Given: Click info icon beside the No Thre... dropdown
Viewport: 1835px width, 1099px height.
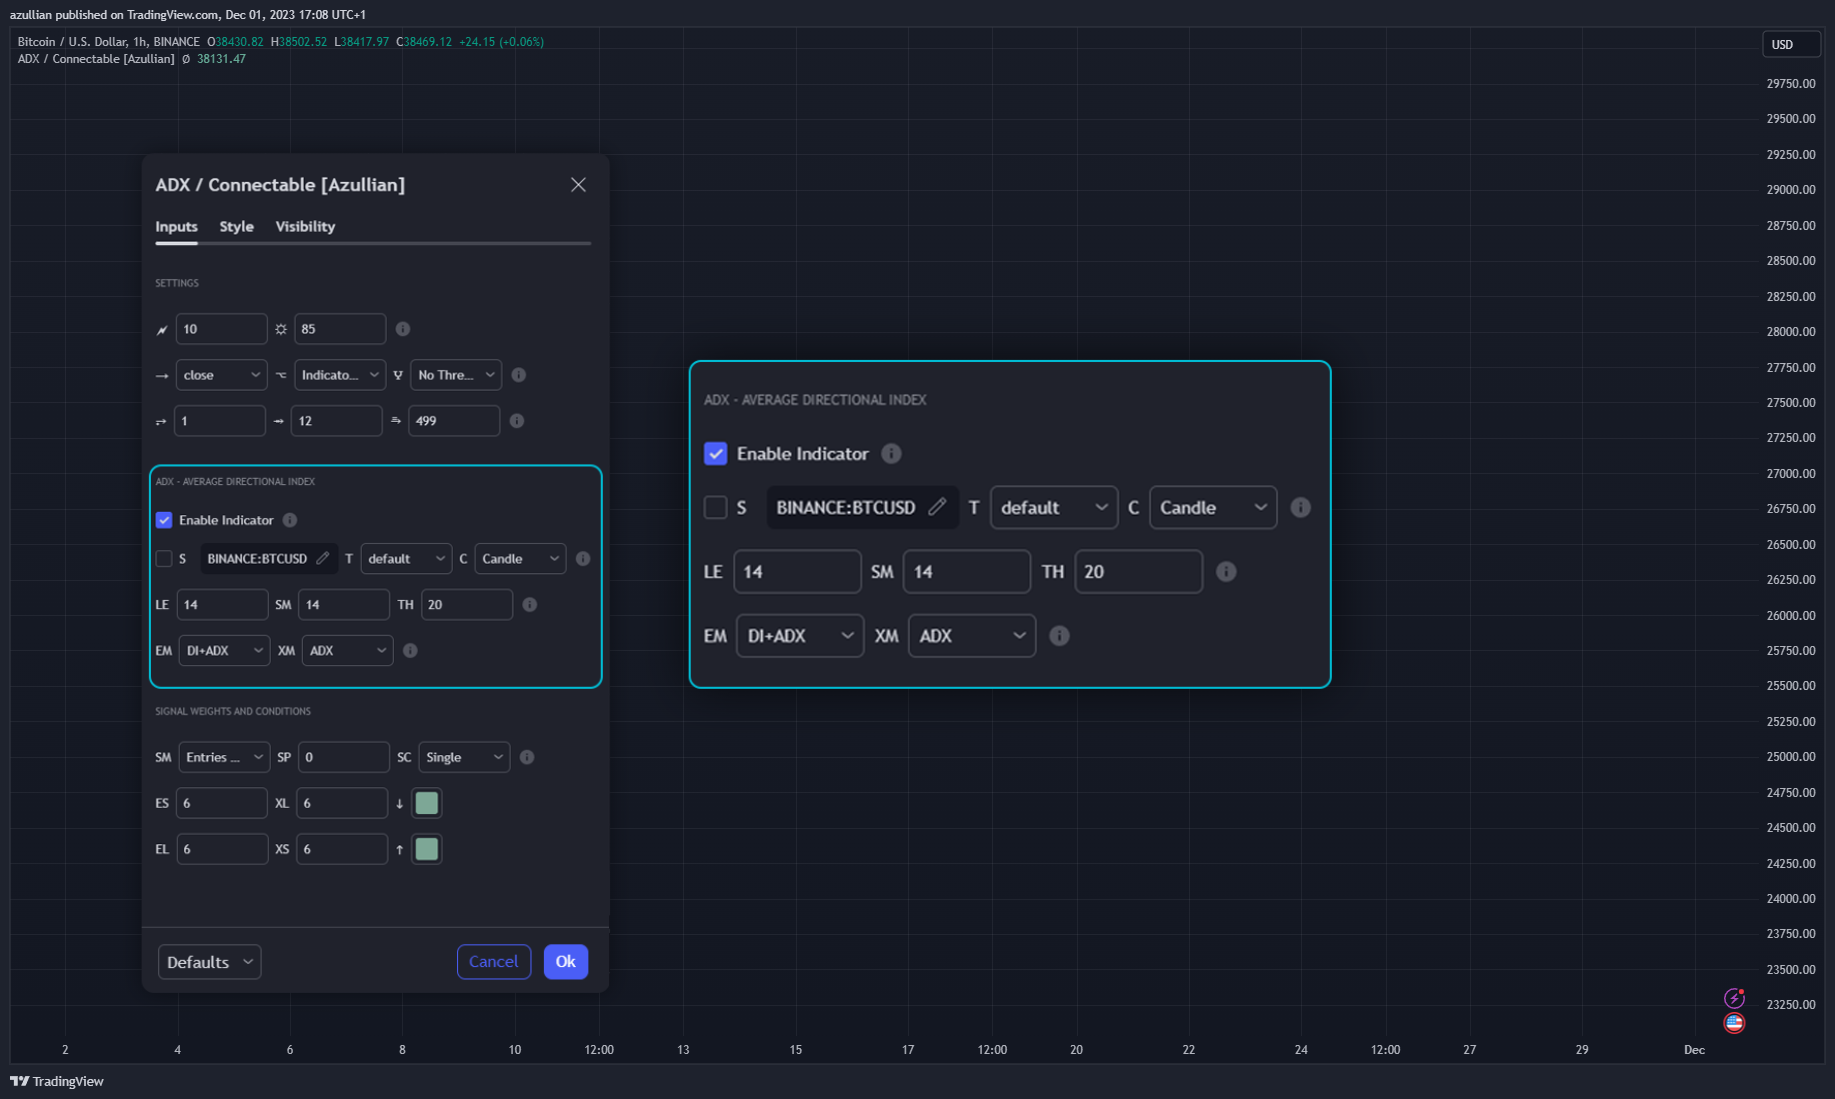Looking at the screenshot, I should [518, 375].
